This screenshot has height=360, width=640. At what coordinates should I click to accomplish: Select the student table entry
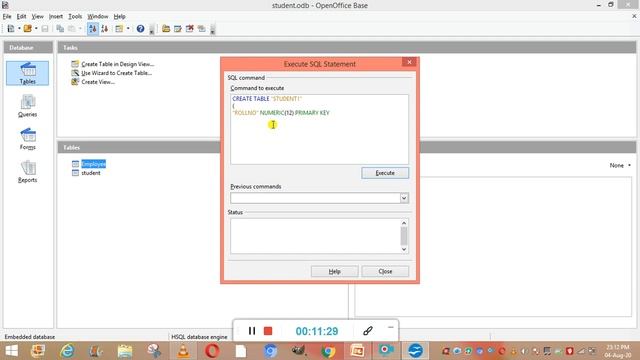click(91, 173)
